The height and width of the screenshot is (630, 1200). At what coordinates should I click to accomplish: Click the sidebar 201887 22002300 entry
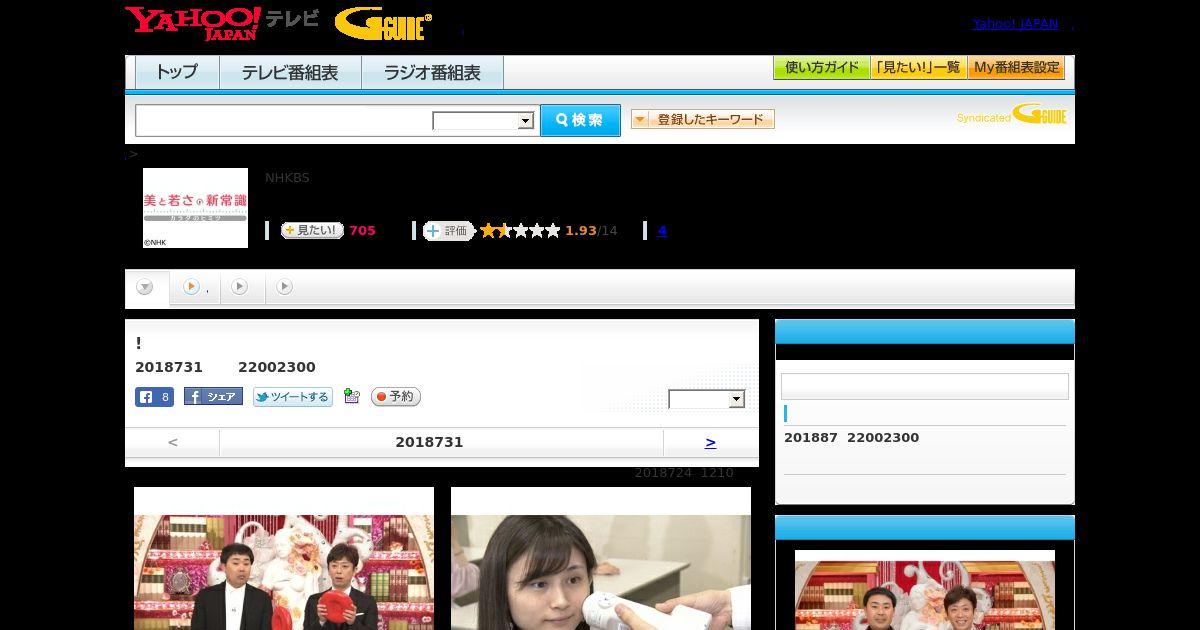click(851, 438)
